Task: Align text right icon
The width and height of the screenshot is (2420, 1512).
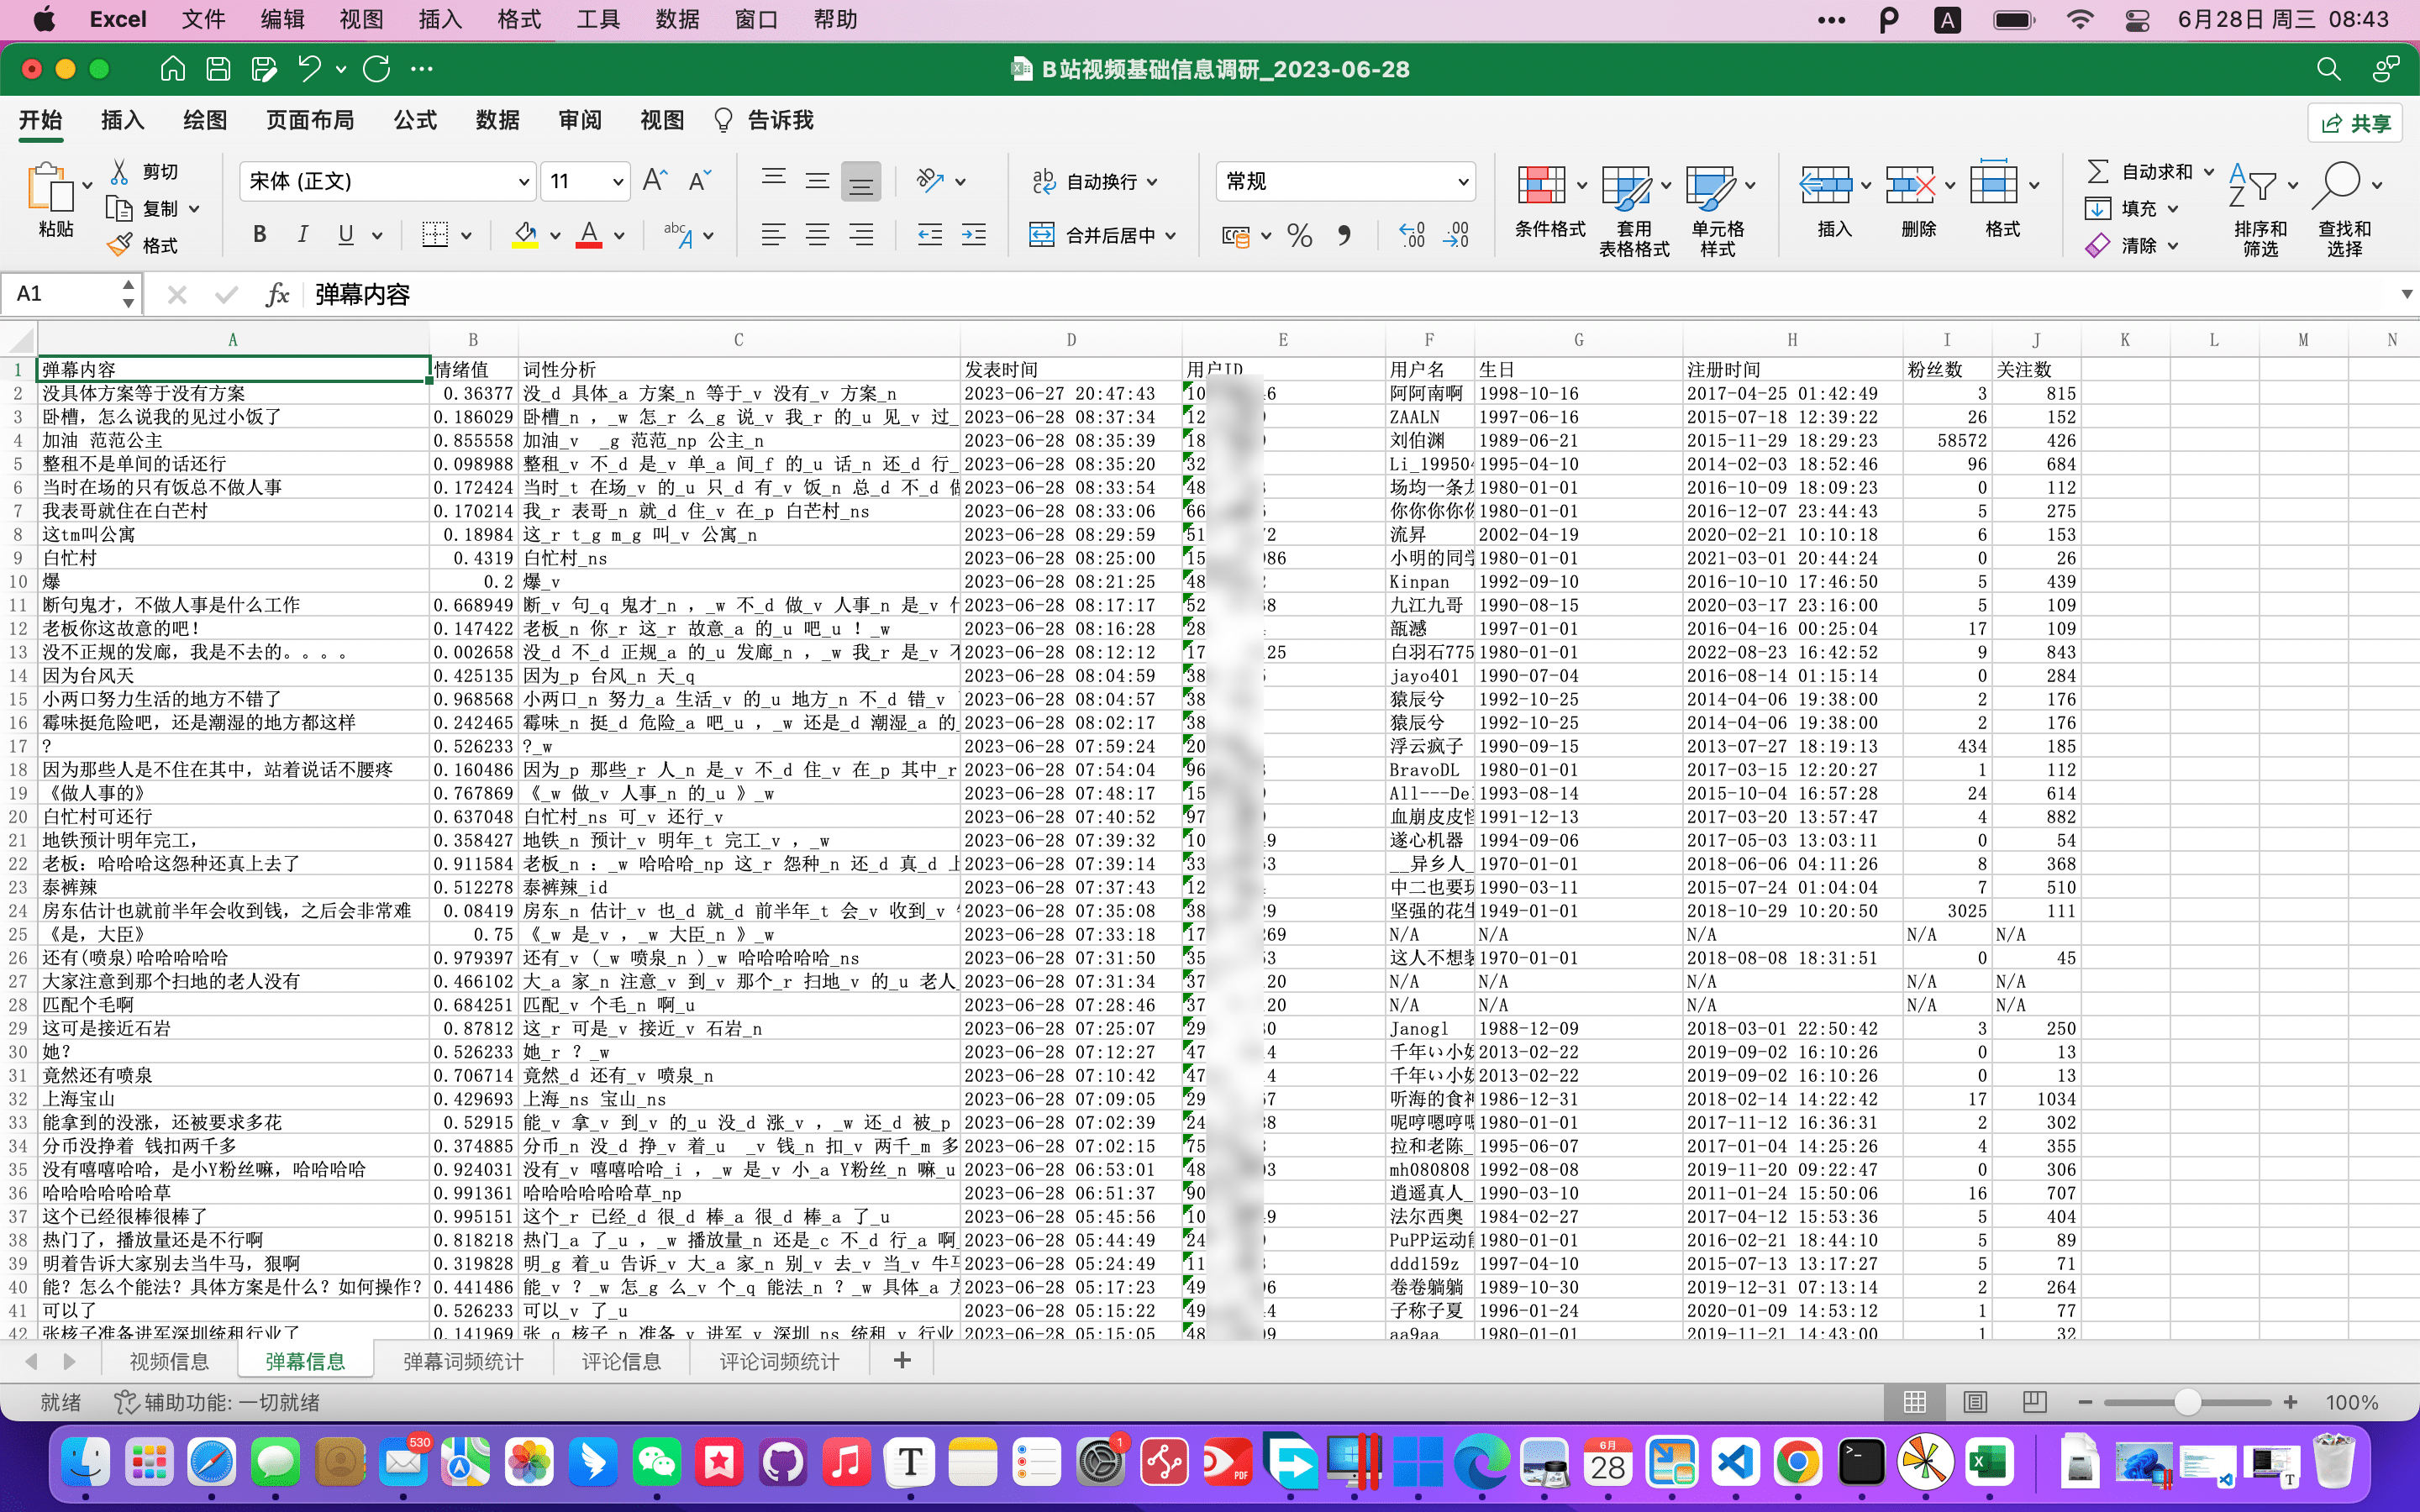Action: tap(861, 235)
